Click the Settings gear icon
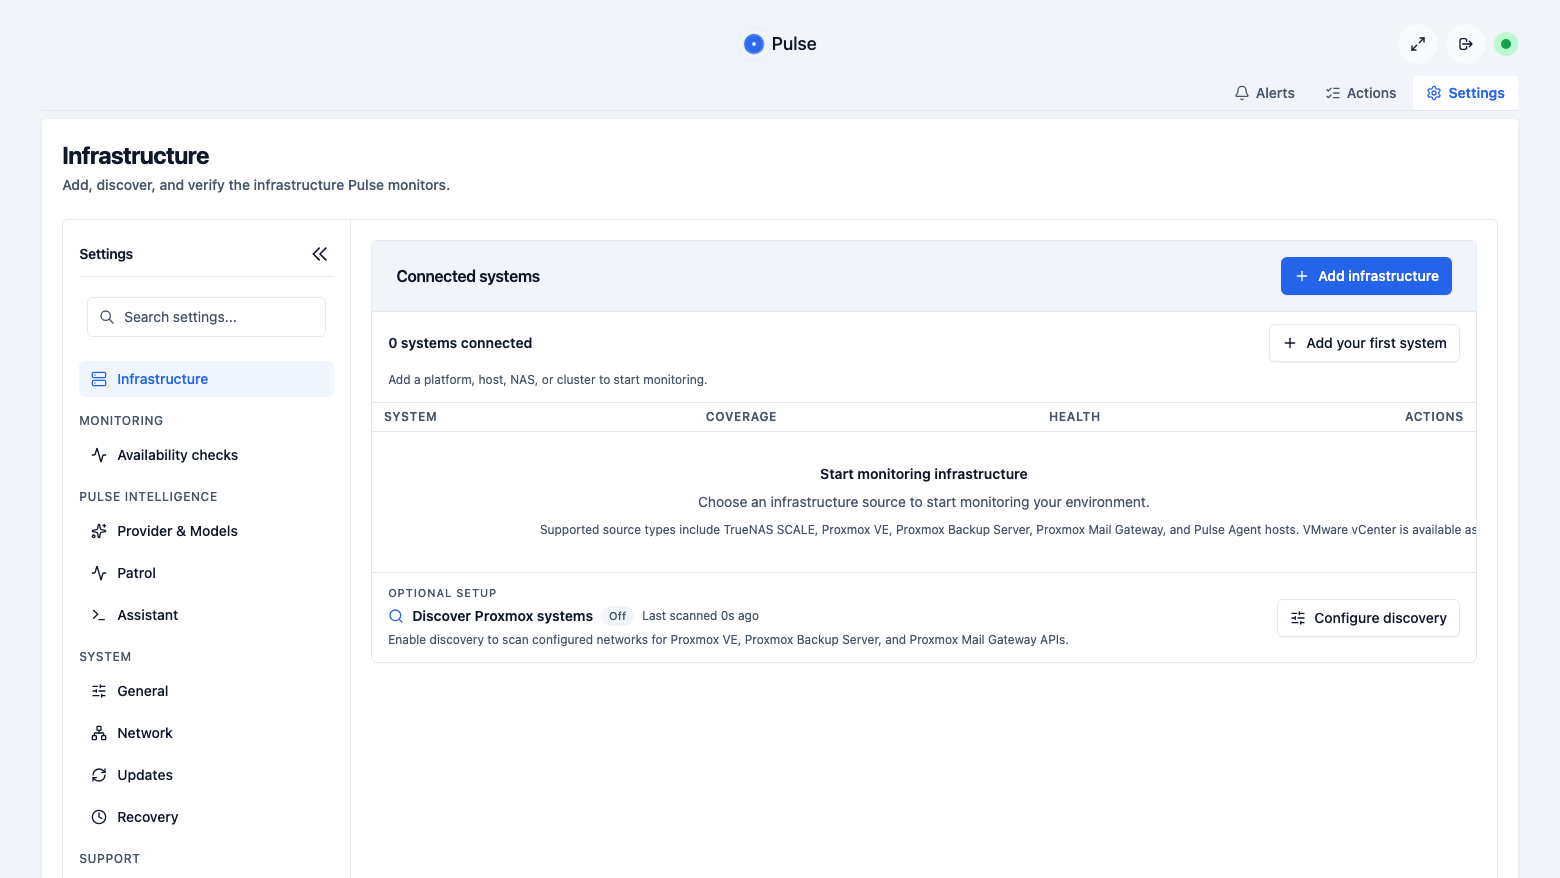 pyautogui.click(x=1434, y=93)
